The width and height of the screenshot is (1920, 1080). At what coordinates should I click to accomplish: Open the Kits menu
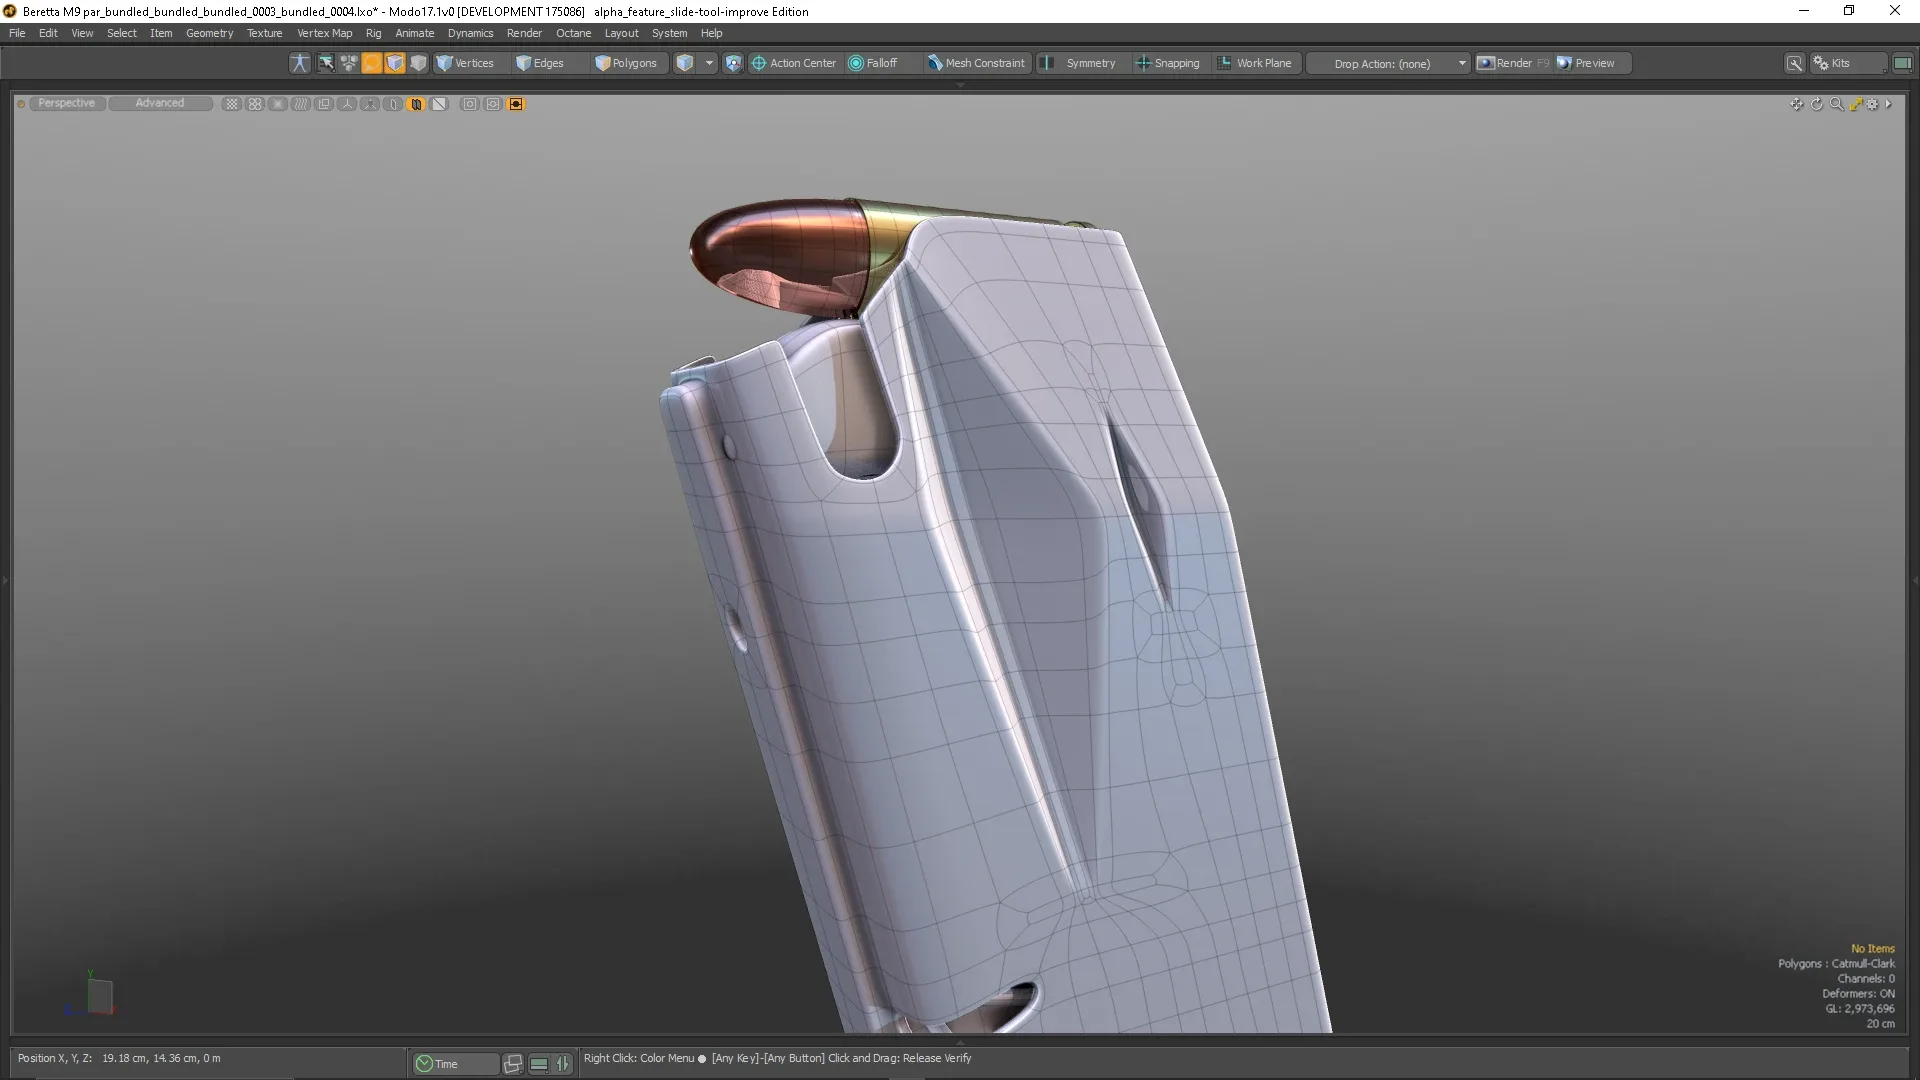[x=1847, y=63]
